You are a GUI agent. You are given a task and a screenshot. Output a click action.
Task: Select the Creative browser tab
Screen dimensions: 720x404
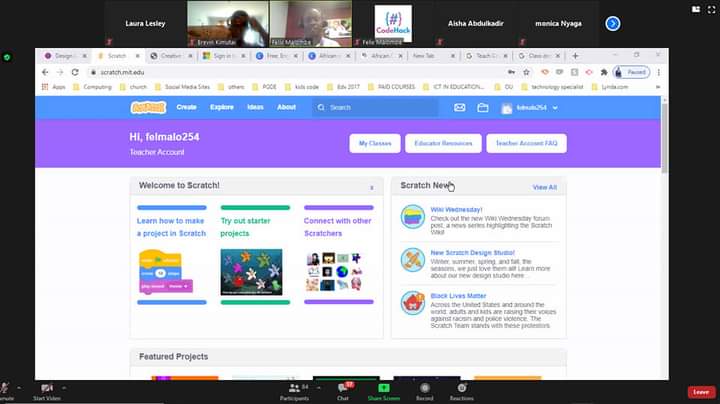170,56
